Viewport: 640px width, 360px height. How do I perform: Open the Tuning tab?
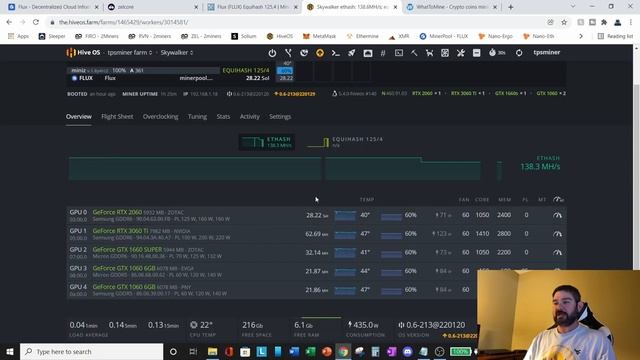(197, 117)
